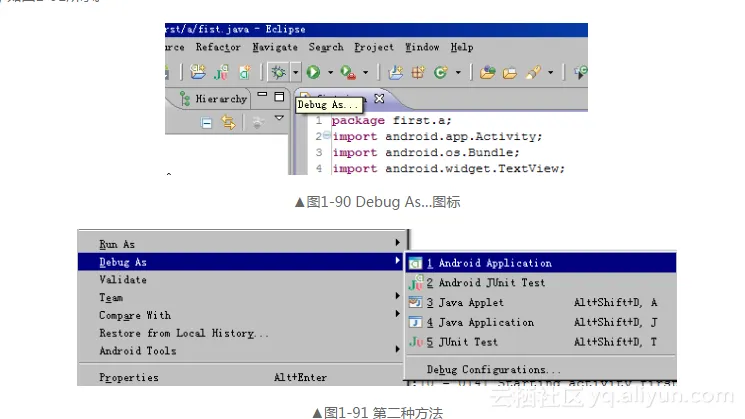Screen dimensions: 745x419
Task: Click the External Tools run icon with red toolbox
Action: pyautogui.click(x=348, y=72)
